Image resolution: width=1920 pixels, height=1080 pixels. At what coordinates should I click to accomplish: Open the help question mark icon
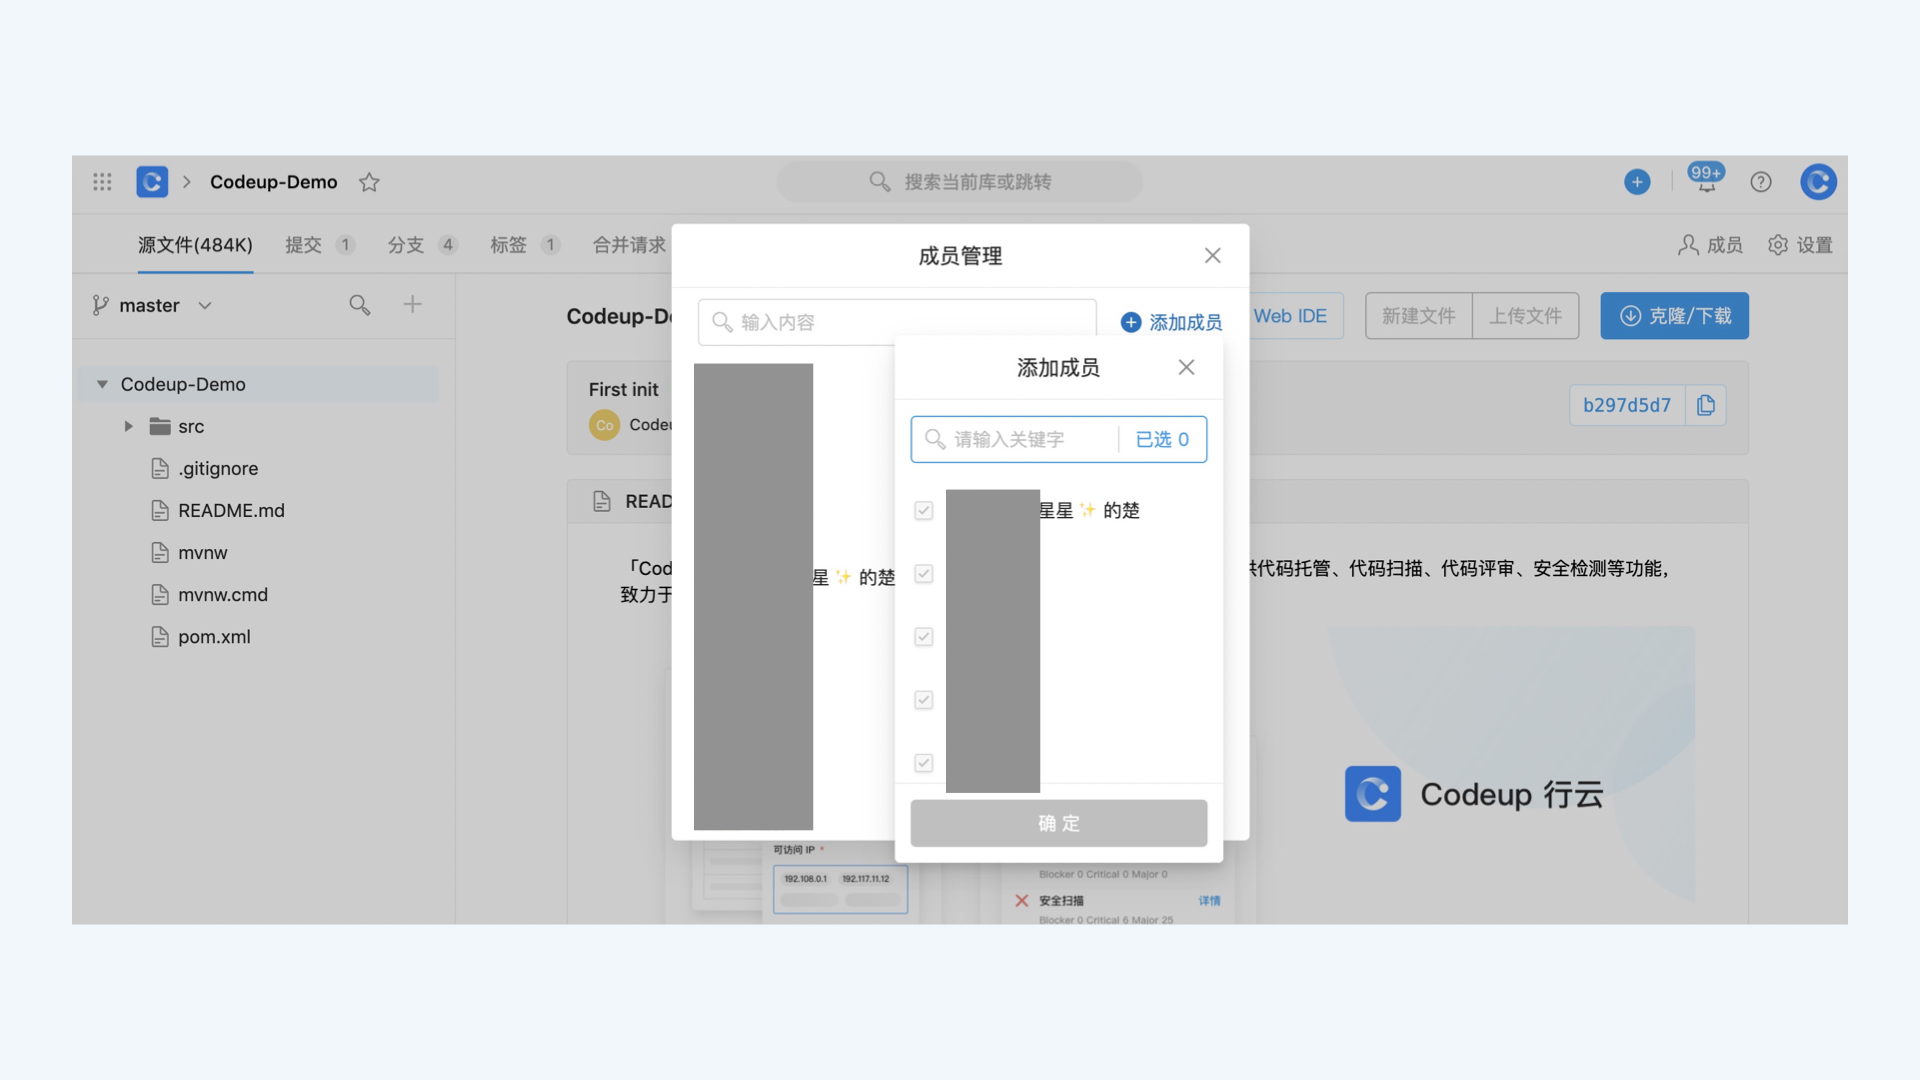1761,182
